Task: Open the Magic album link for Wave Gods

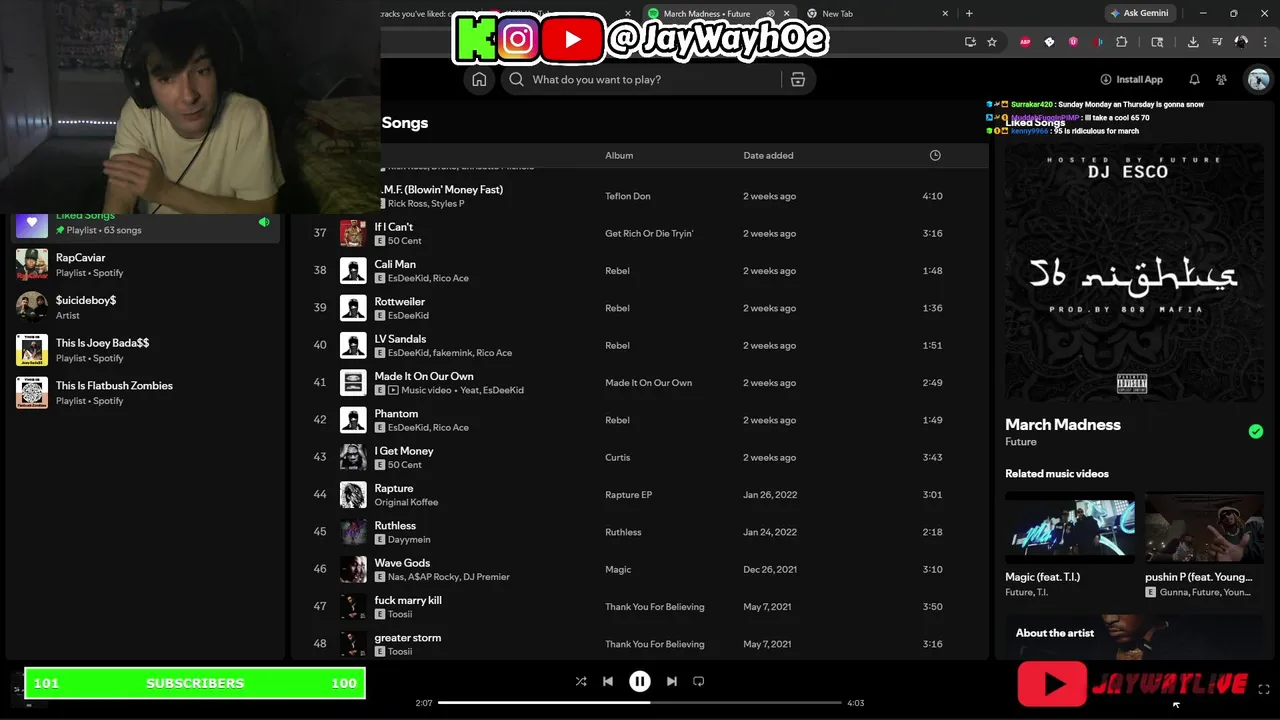Action: (x=618, y=570)
